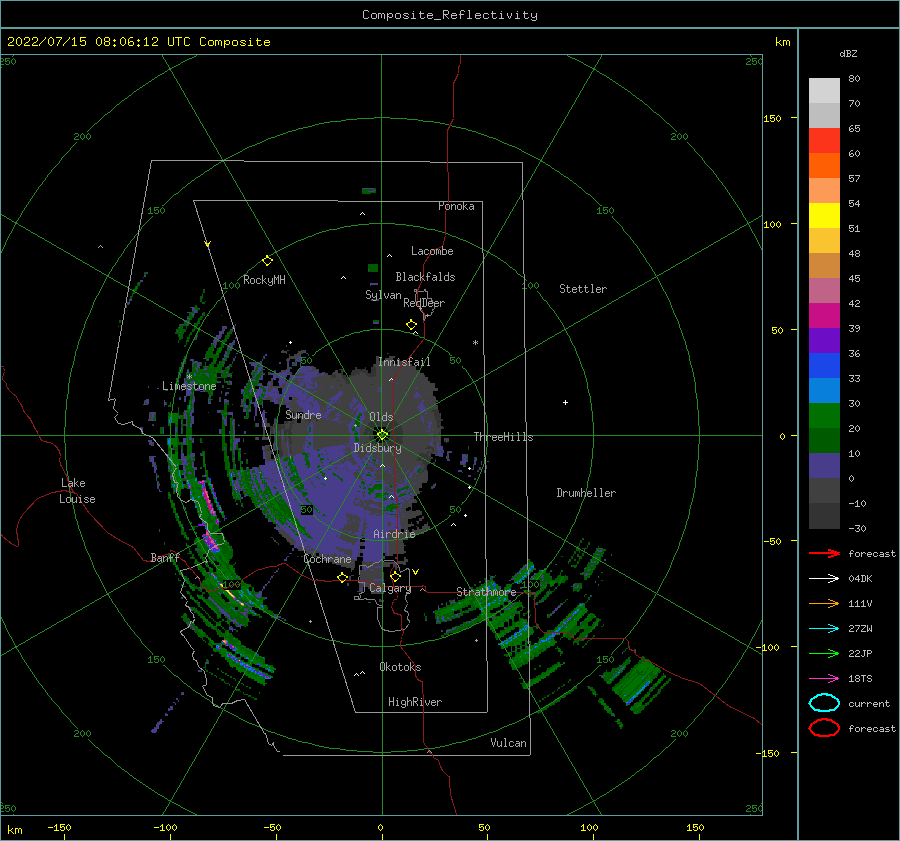Pick the green 22JP arrow in legend
The image size is (900, 841).
point(824,653)
